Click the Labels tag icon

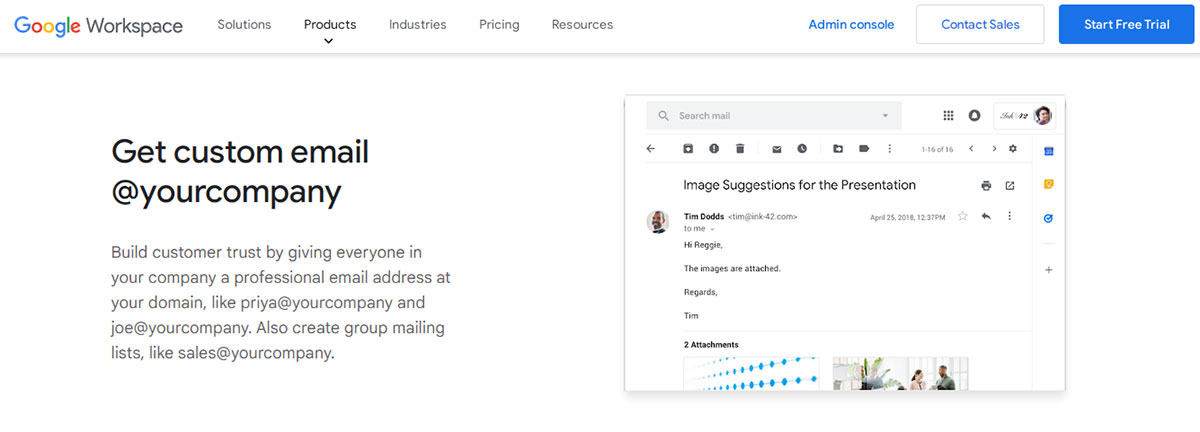tap(864, 149)
